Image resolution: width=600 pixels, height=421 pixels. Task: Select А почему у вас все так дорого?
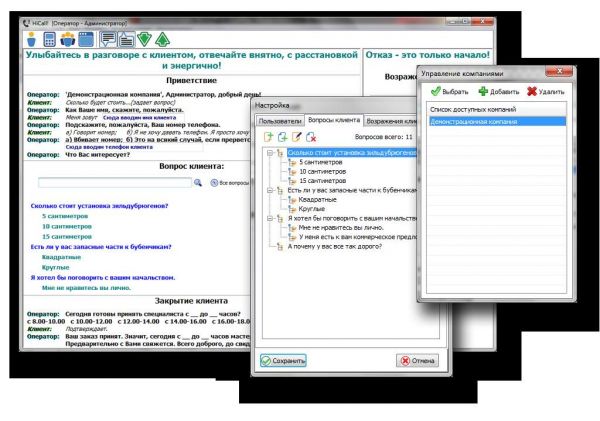pyautogui.click(x=335, y=246)
